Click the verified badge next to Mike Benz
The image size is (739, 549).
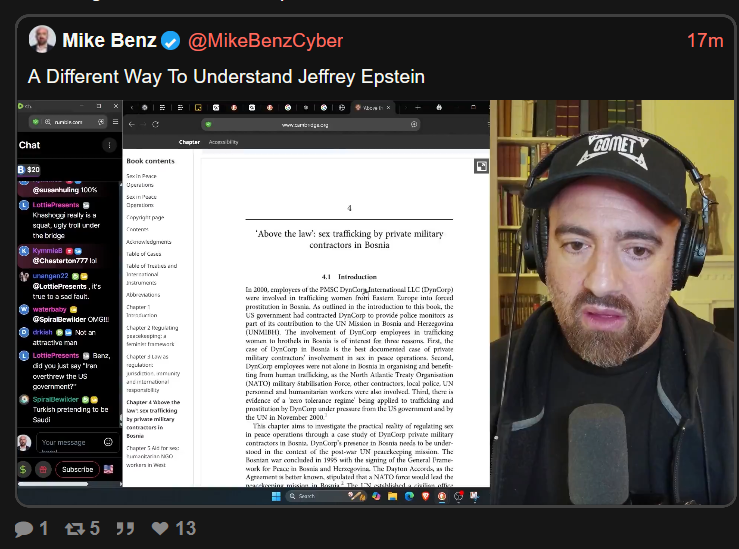click(170, 41)
